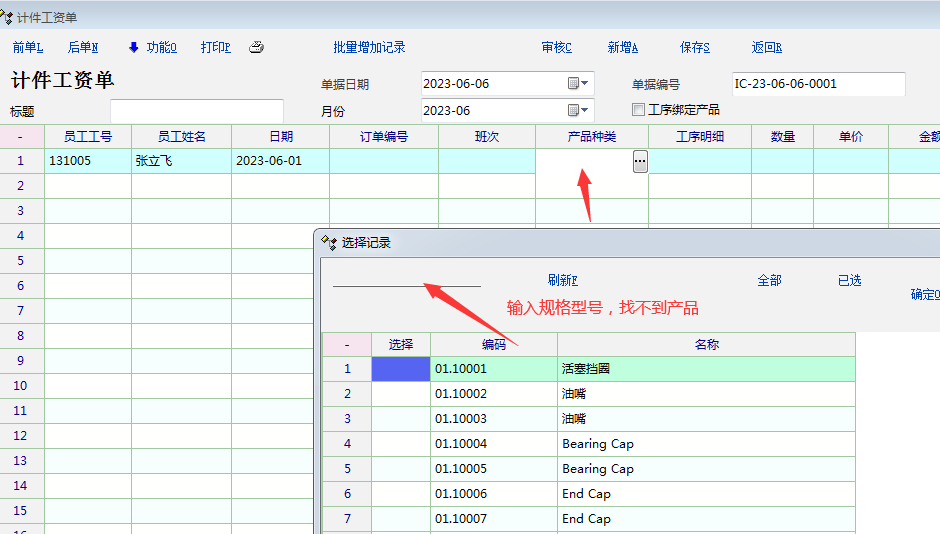The width and height of the screenshot is (940, 534).
Task: Go to previous record with 前单
Action: click(28, 47)
